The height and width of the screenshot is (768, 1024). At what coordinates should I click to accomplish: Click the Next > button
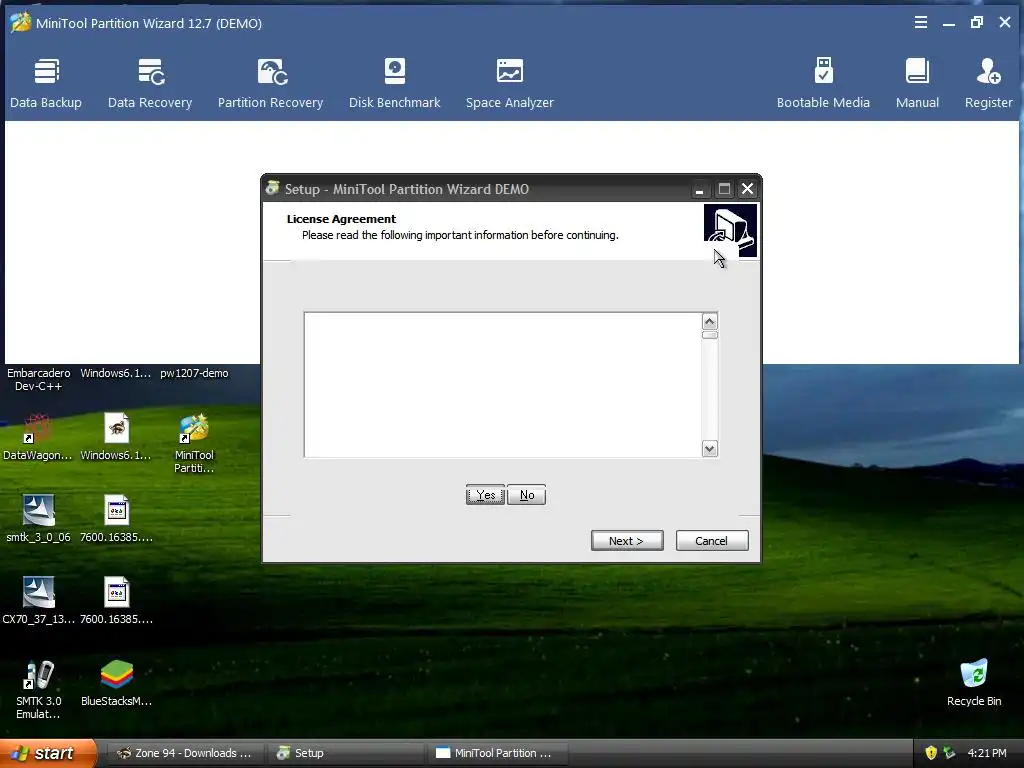coord(627,541)
